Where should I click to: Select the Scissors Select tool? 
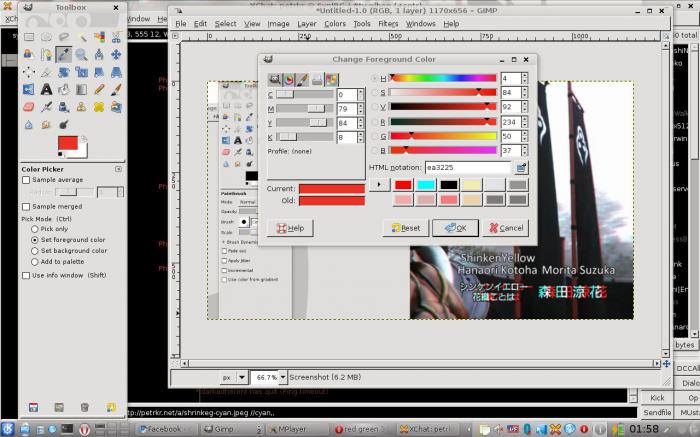116,37
